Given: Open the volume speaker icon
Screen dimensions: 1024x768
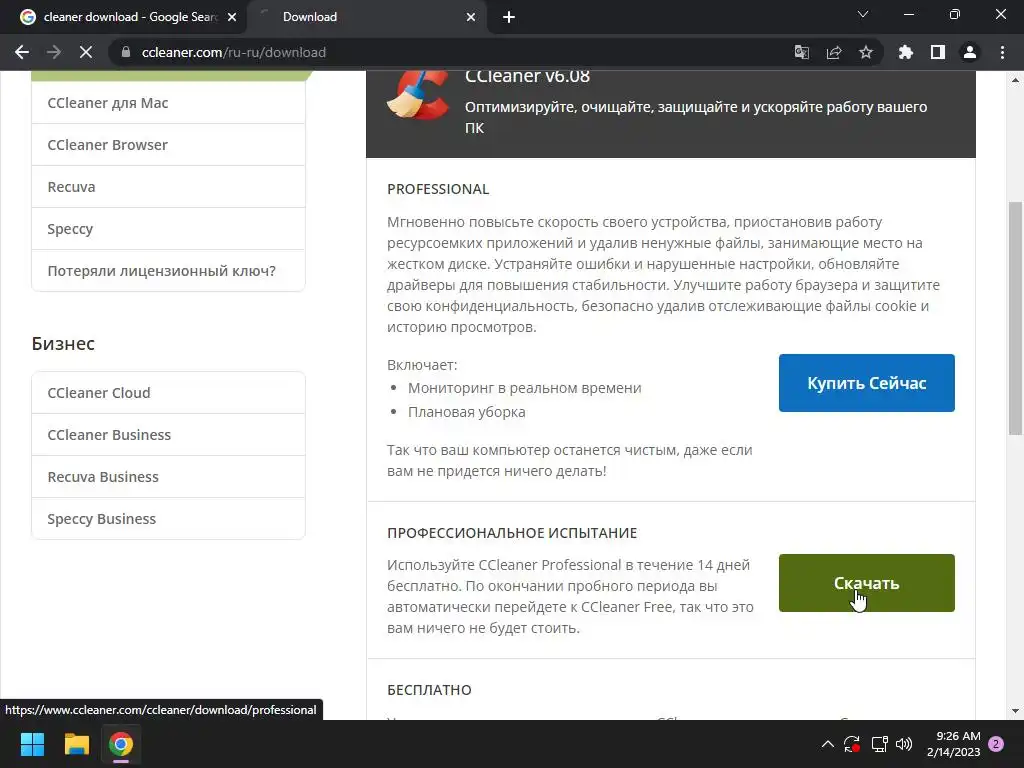Looking at the screenshot, I should point(904,744).
